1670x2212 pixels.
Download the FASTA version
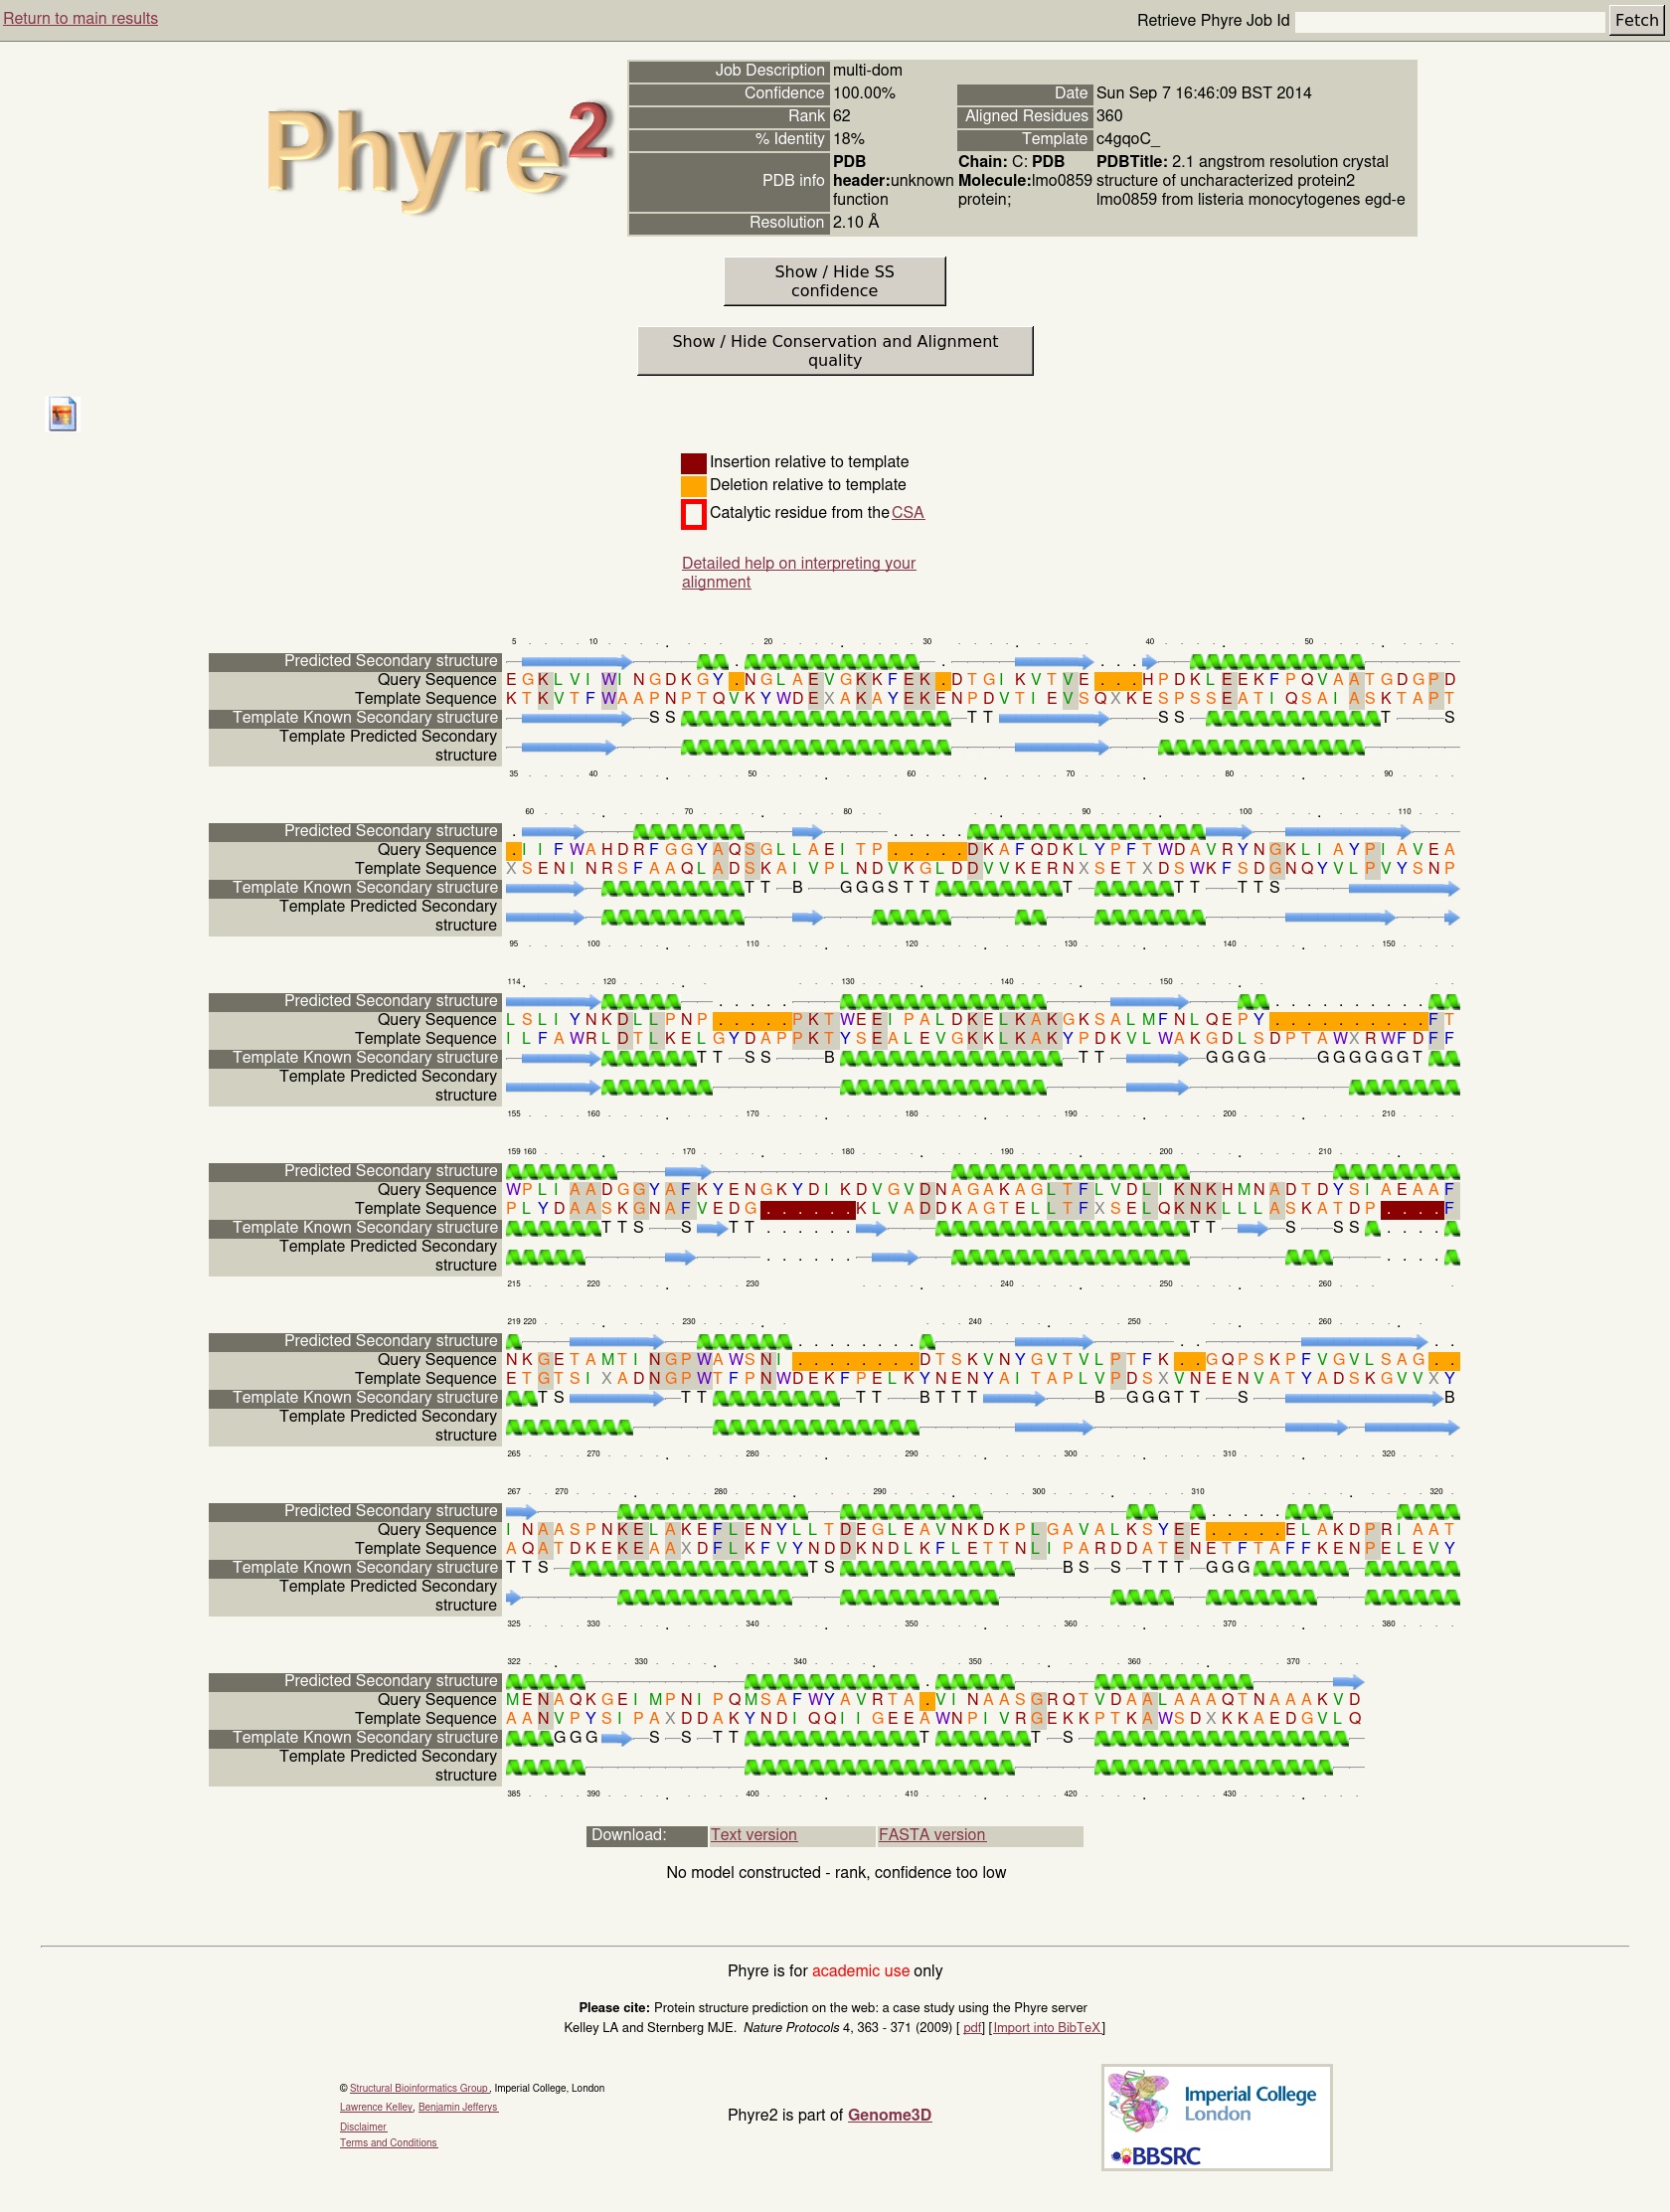pyautogui.click(x=931, y=1835)
